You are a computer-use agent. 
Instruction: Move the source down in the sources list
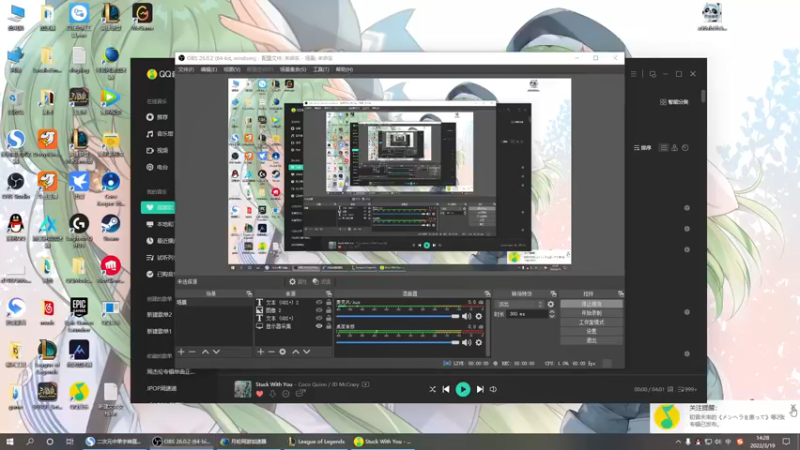click(x=307, y=352)
